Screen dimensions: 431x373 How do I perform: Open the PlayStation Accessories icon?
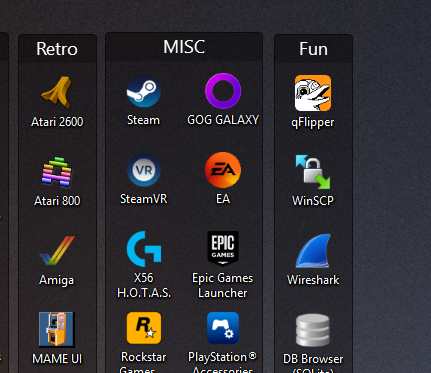point(223,328)
